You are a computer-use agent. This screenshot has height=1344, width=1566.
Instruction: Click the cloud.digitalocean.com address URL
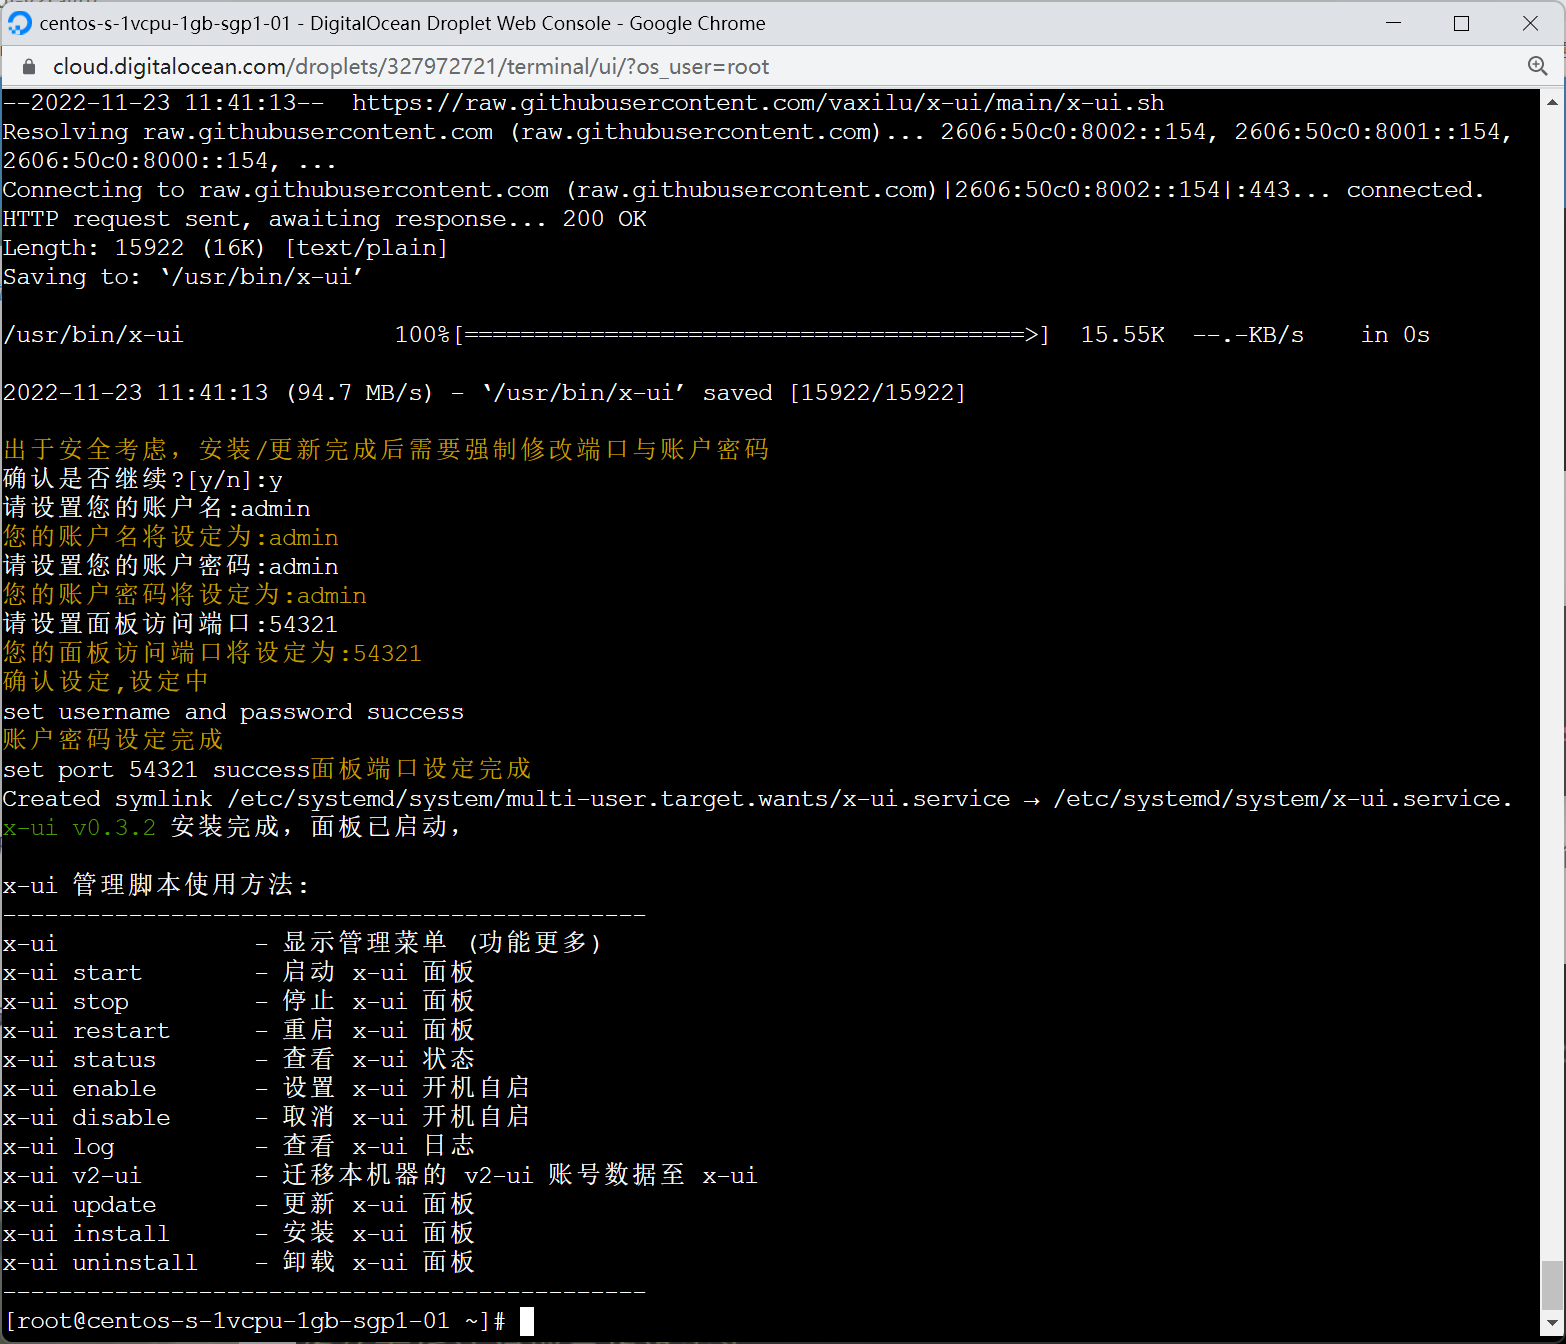tap(410, 67)
